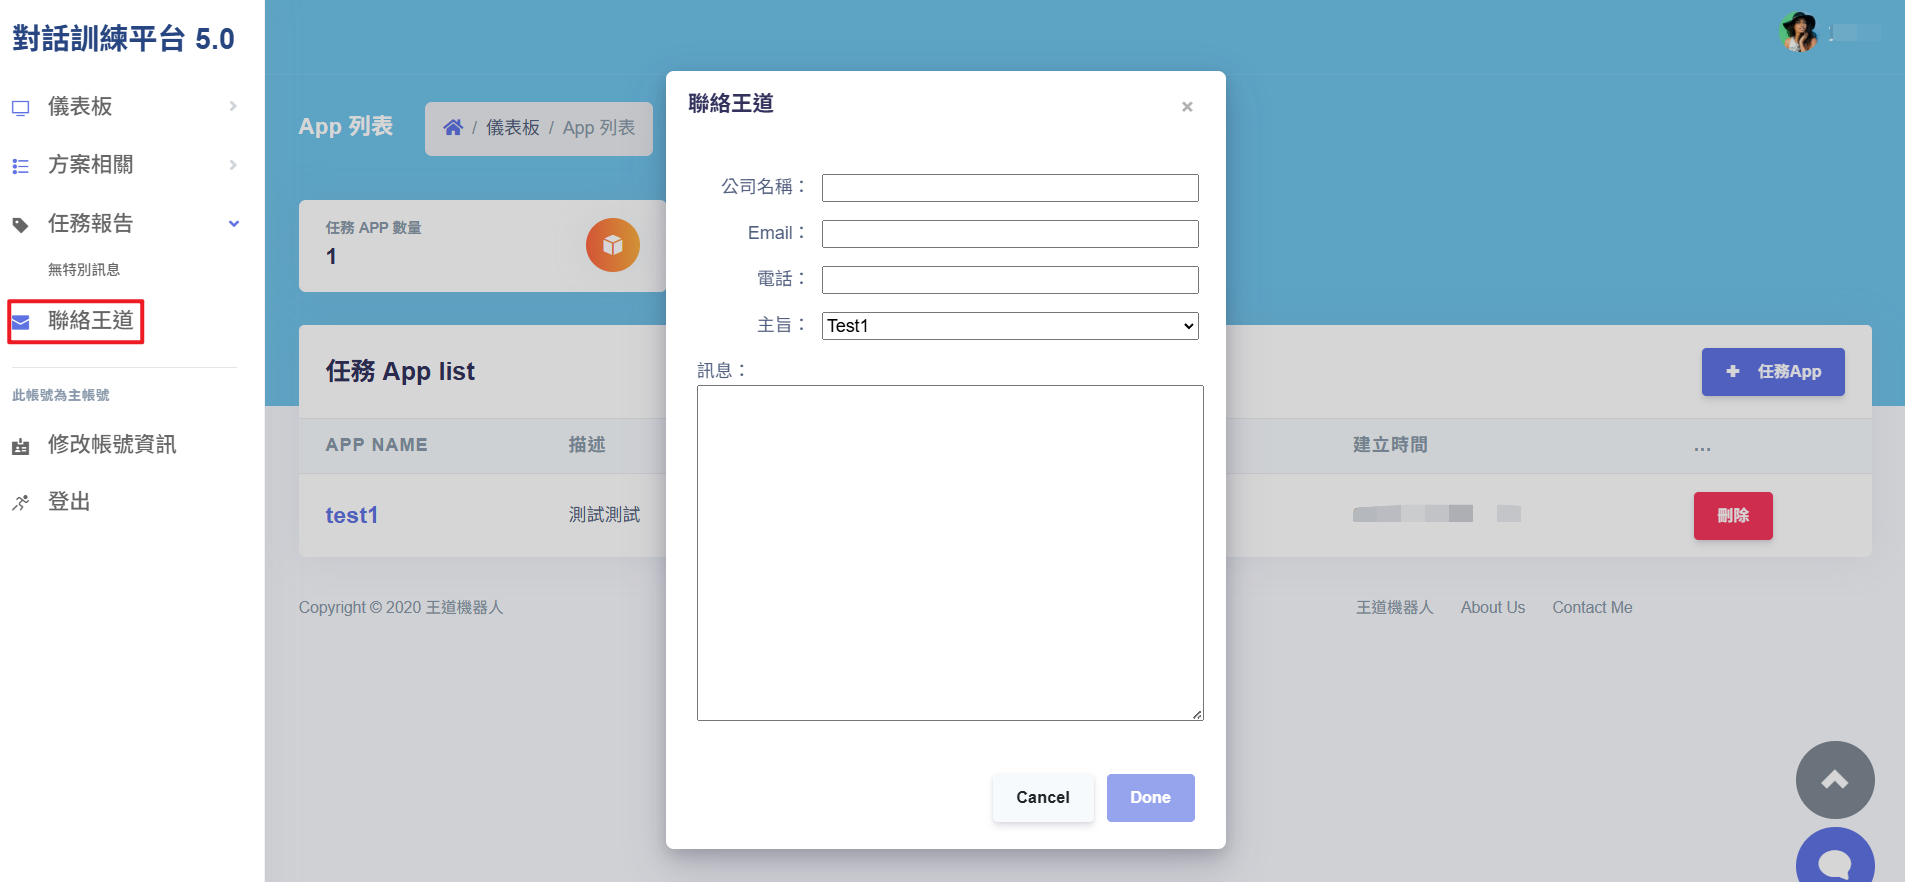Click the user avatar picture

click(1799, 33)
